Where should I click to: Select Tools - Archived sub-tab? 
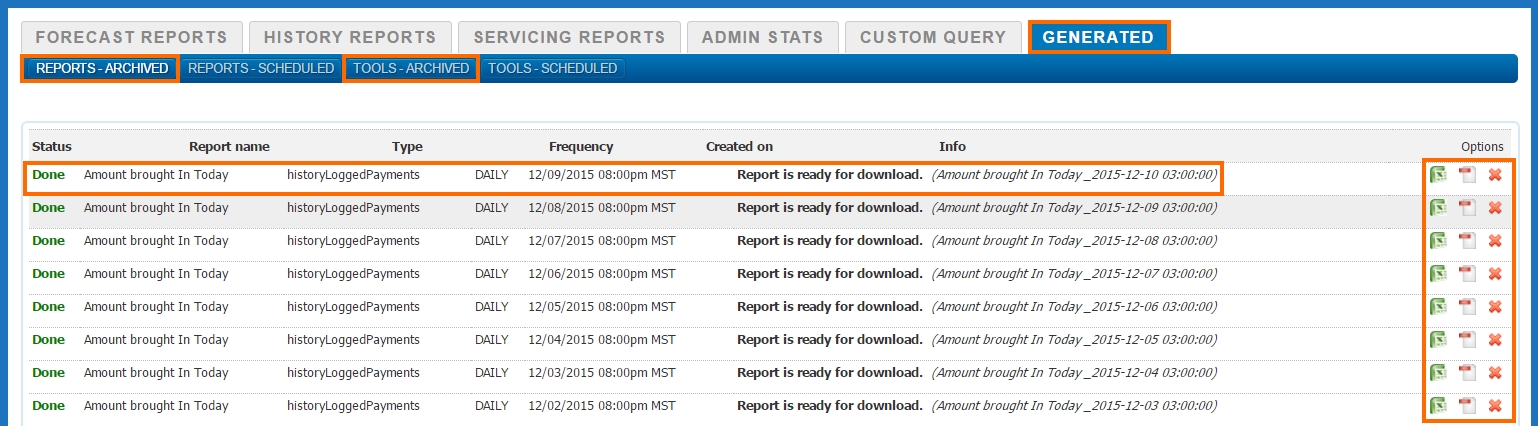tap(411, 69)
